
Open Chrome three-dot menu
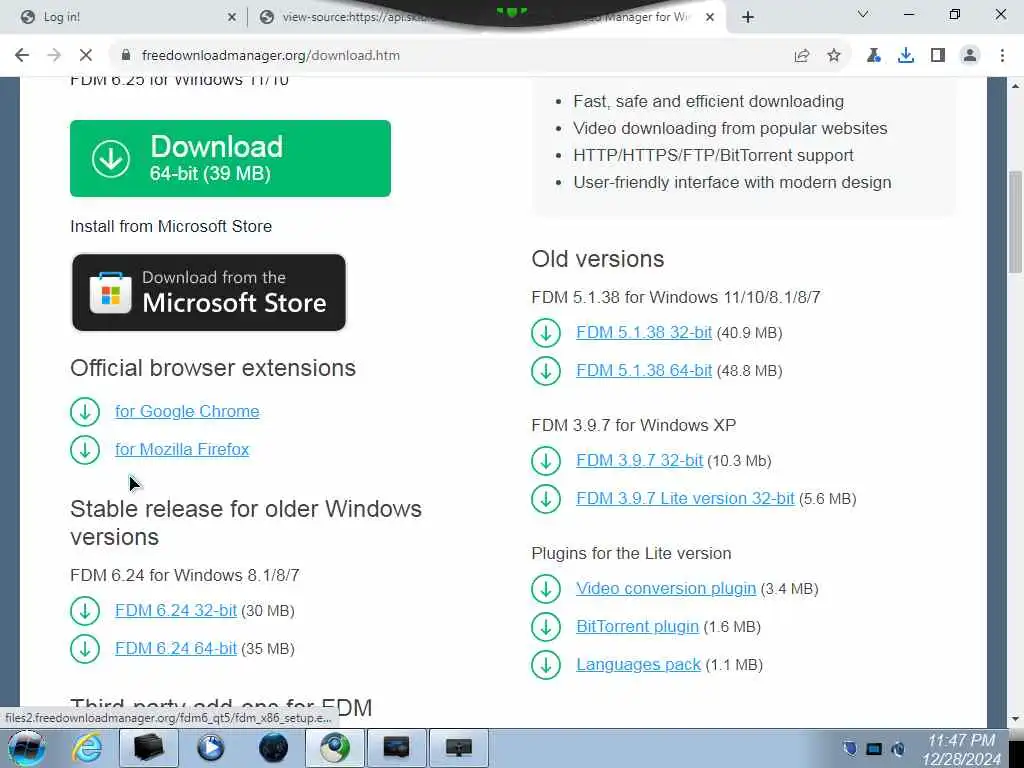click(x=1002, y=56)
